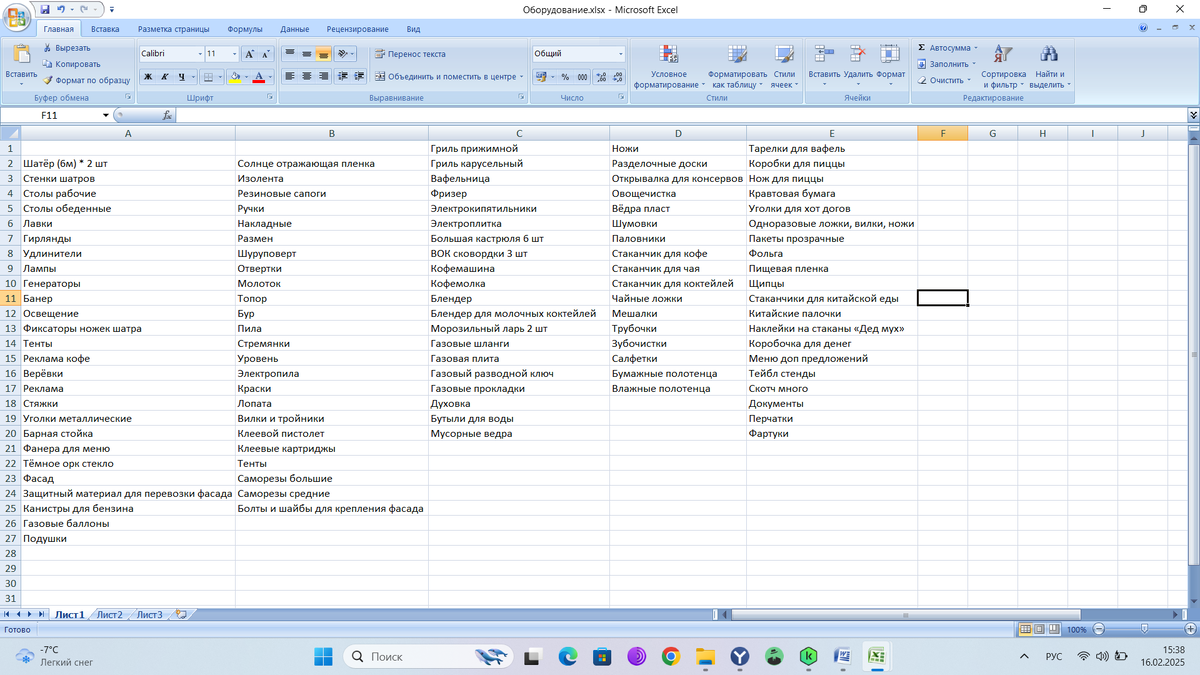The width and height of the screenshot is (1200, 675).
Task: Toggle middle vertical alignment
Action: [x=306, y=54]
